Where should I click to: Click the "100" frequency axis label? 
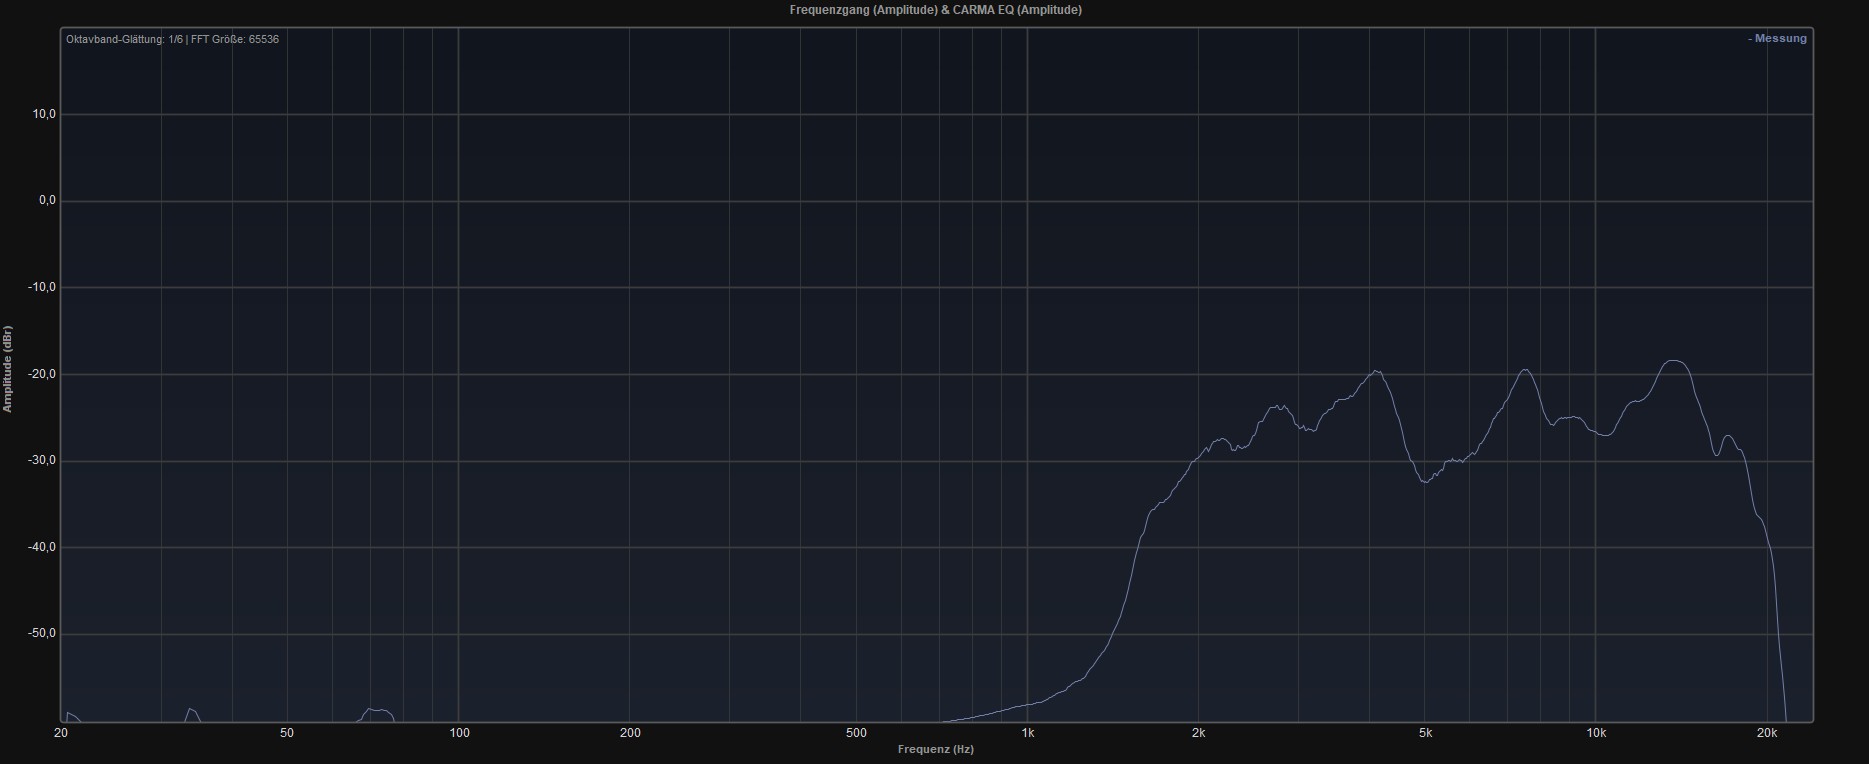[x=459, y=733]
